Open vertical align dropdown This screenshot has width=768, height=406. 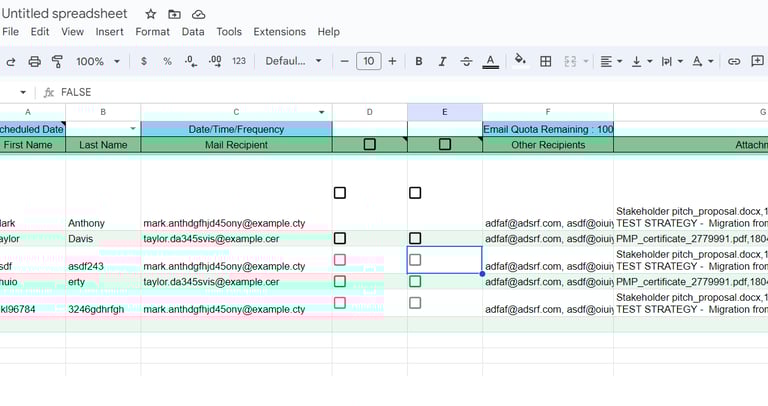point(642,61)
